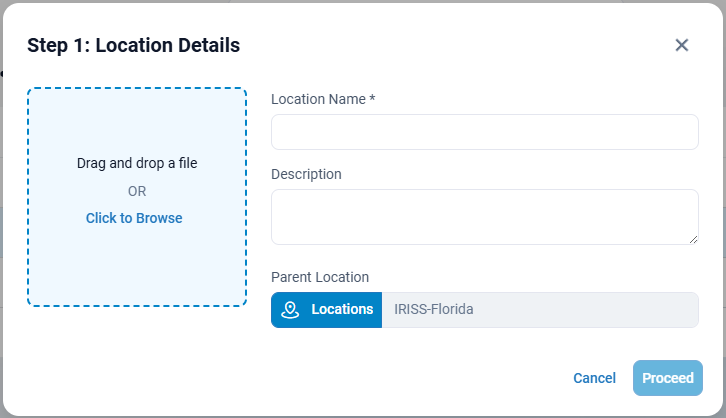The width and height of the screenshot is (726, 418).
Task: Click the Location Name input field
Action: tap(485, 132)
